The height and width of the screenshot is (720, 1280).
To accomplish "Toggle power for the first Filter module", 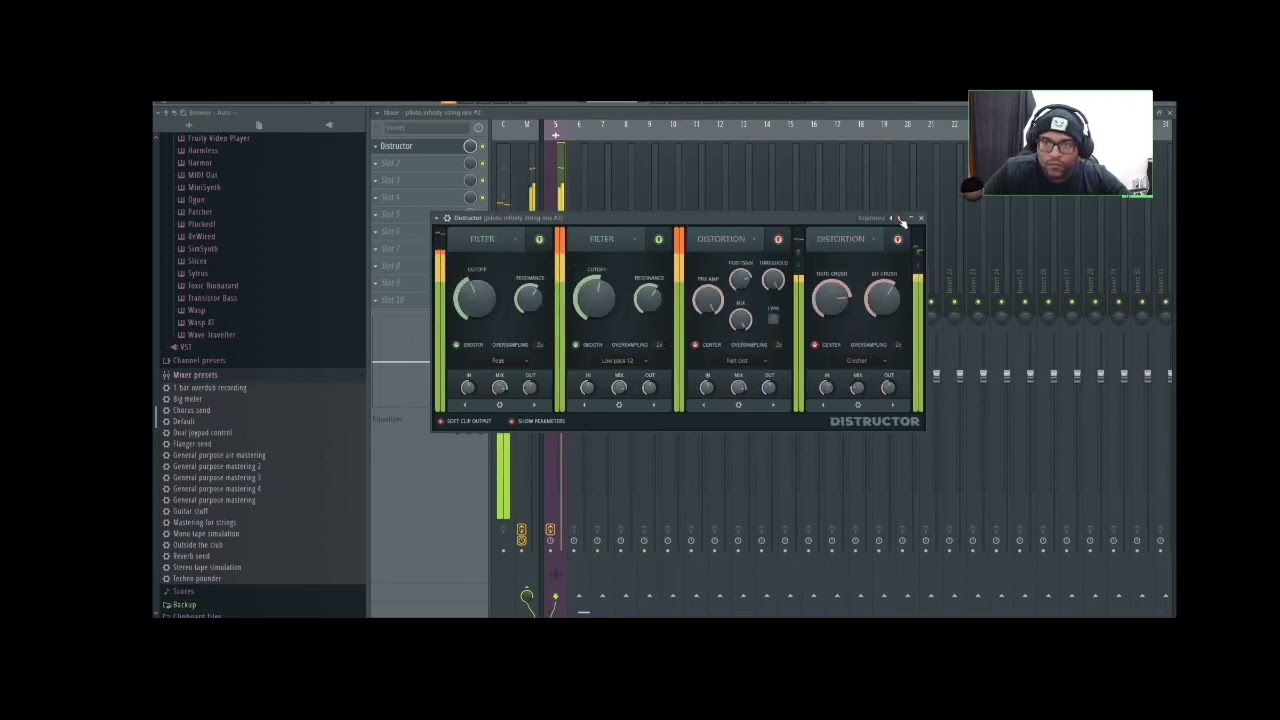I will point(539,239).
